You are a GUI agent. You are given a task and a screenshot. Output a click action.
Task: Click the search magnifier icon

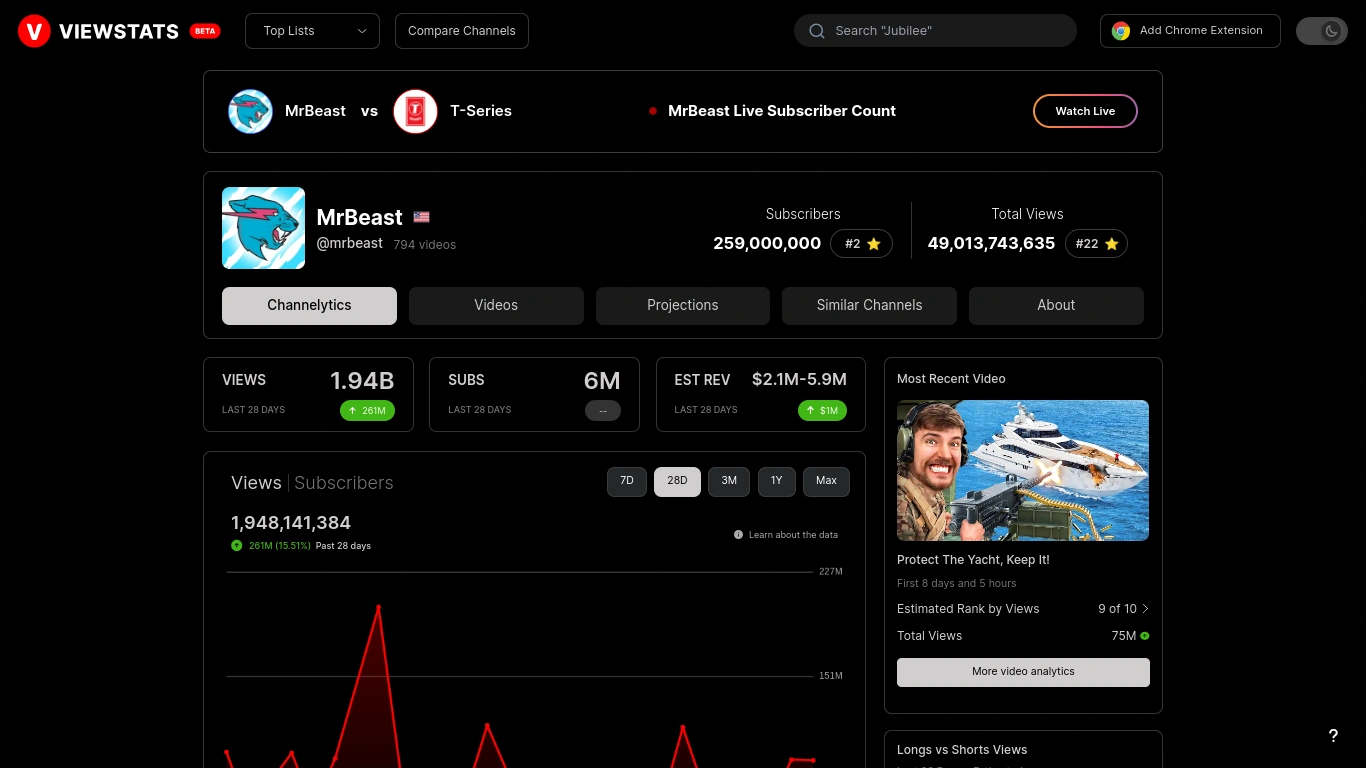[817, 31]
